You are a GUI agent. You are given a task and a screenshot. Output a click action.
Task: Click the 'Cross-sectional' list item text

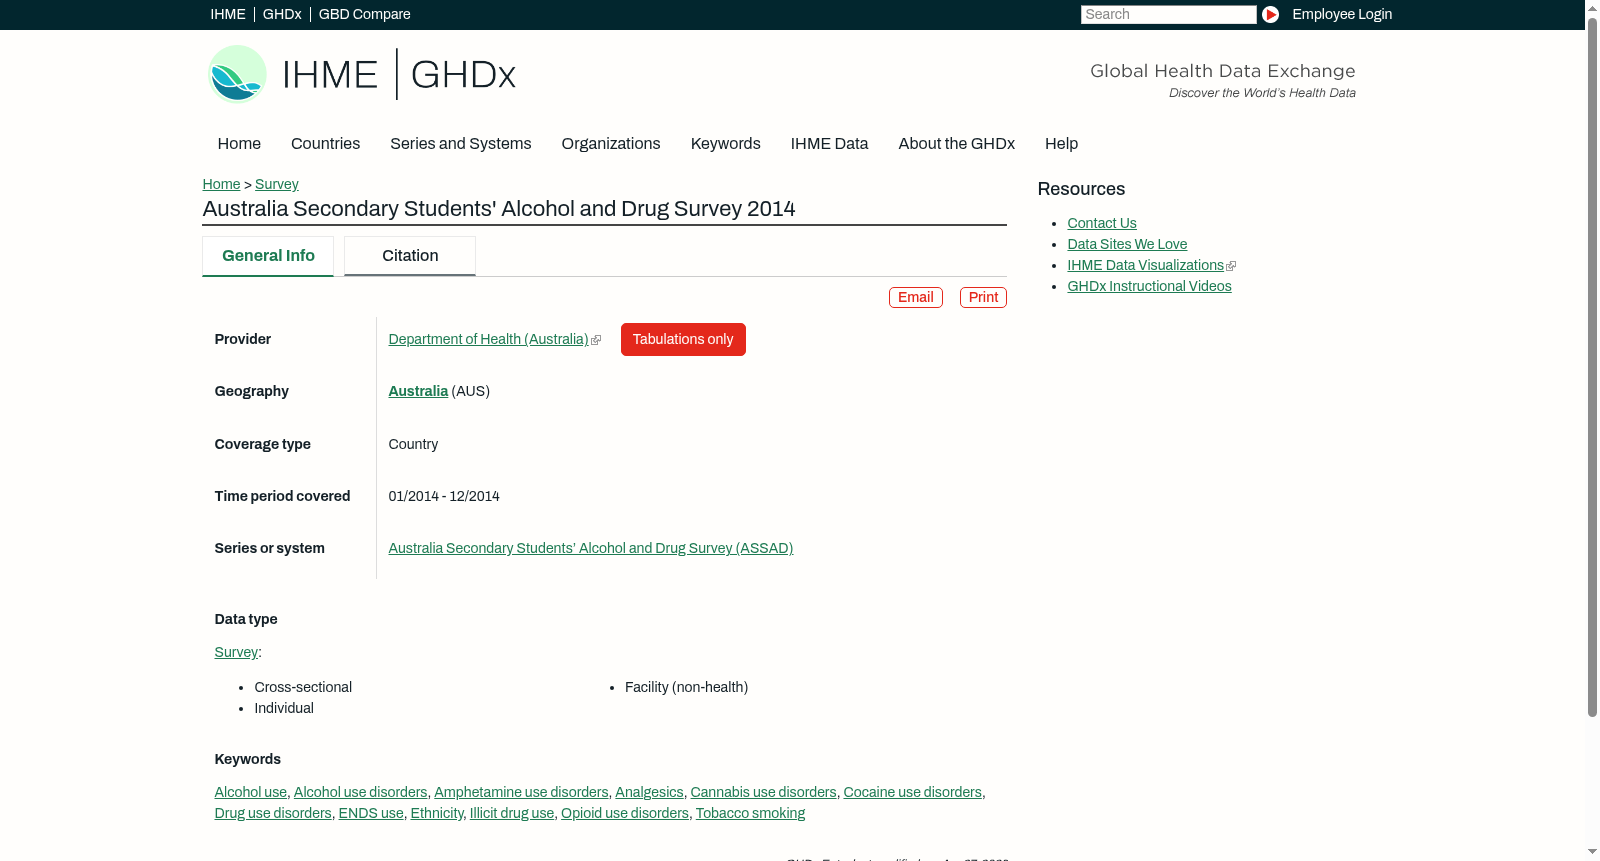point(303,687)
